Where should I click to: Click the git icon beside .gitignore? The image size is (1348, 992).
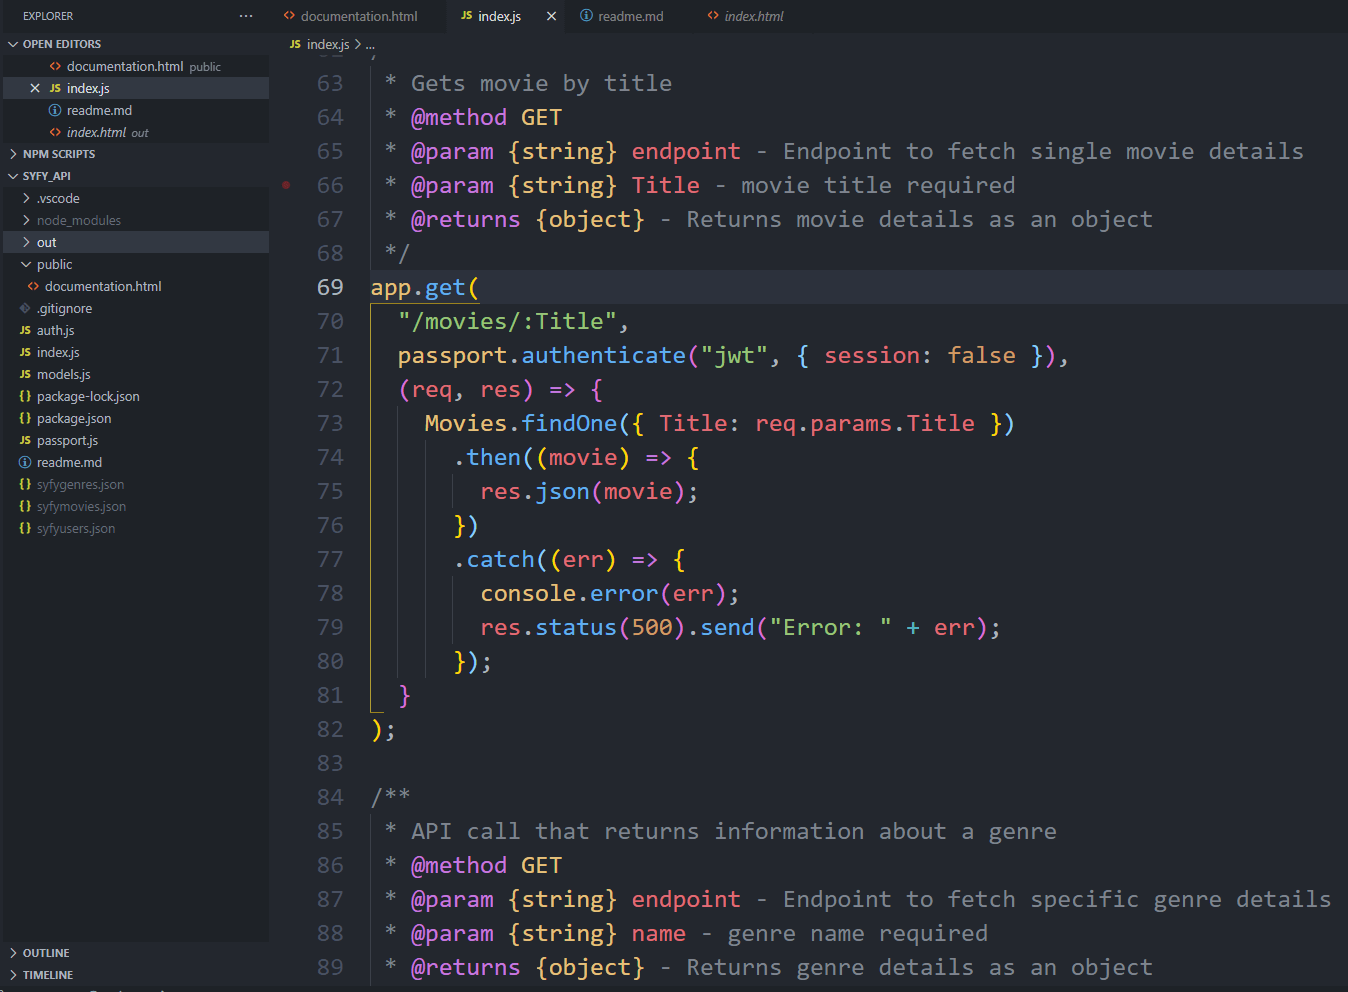[25, 308]
